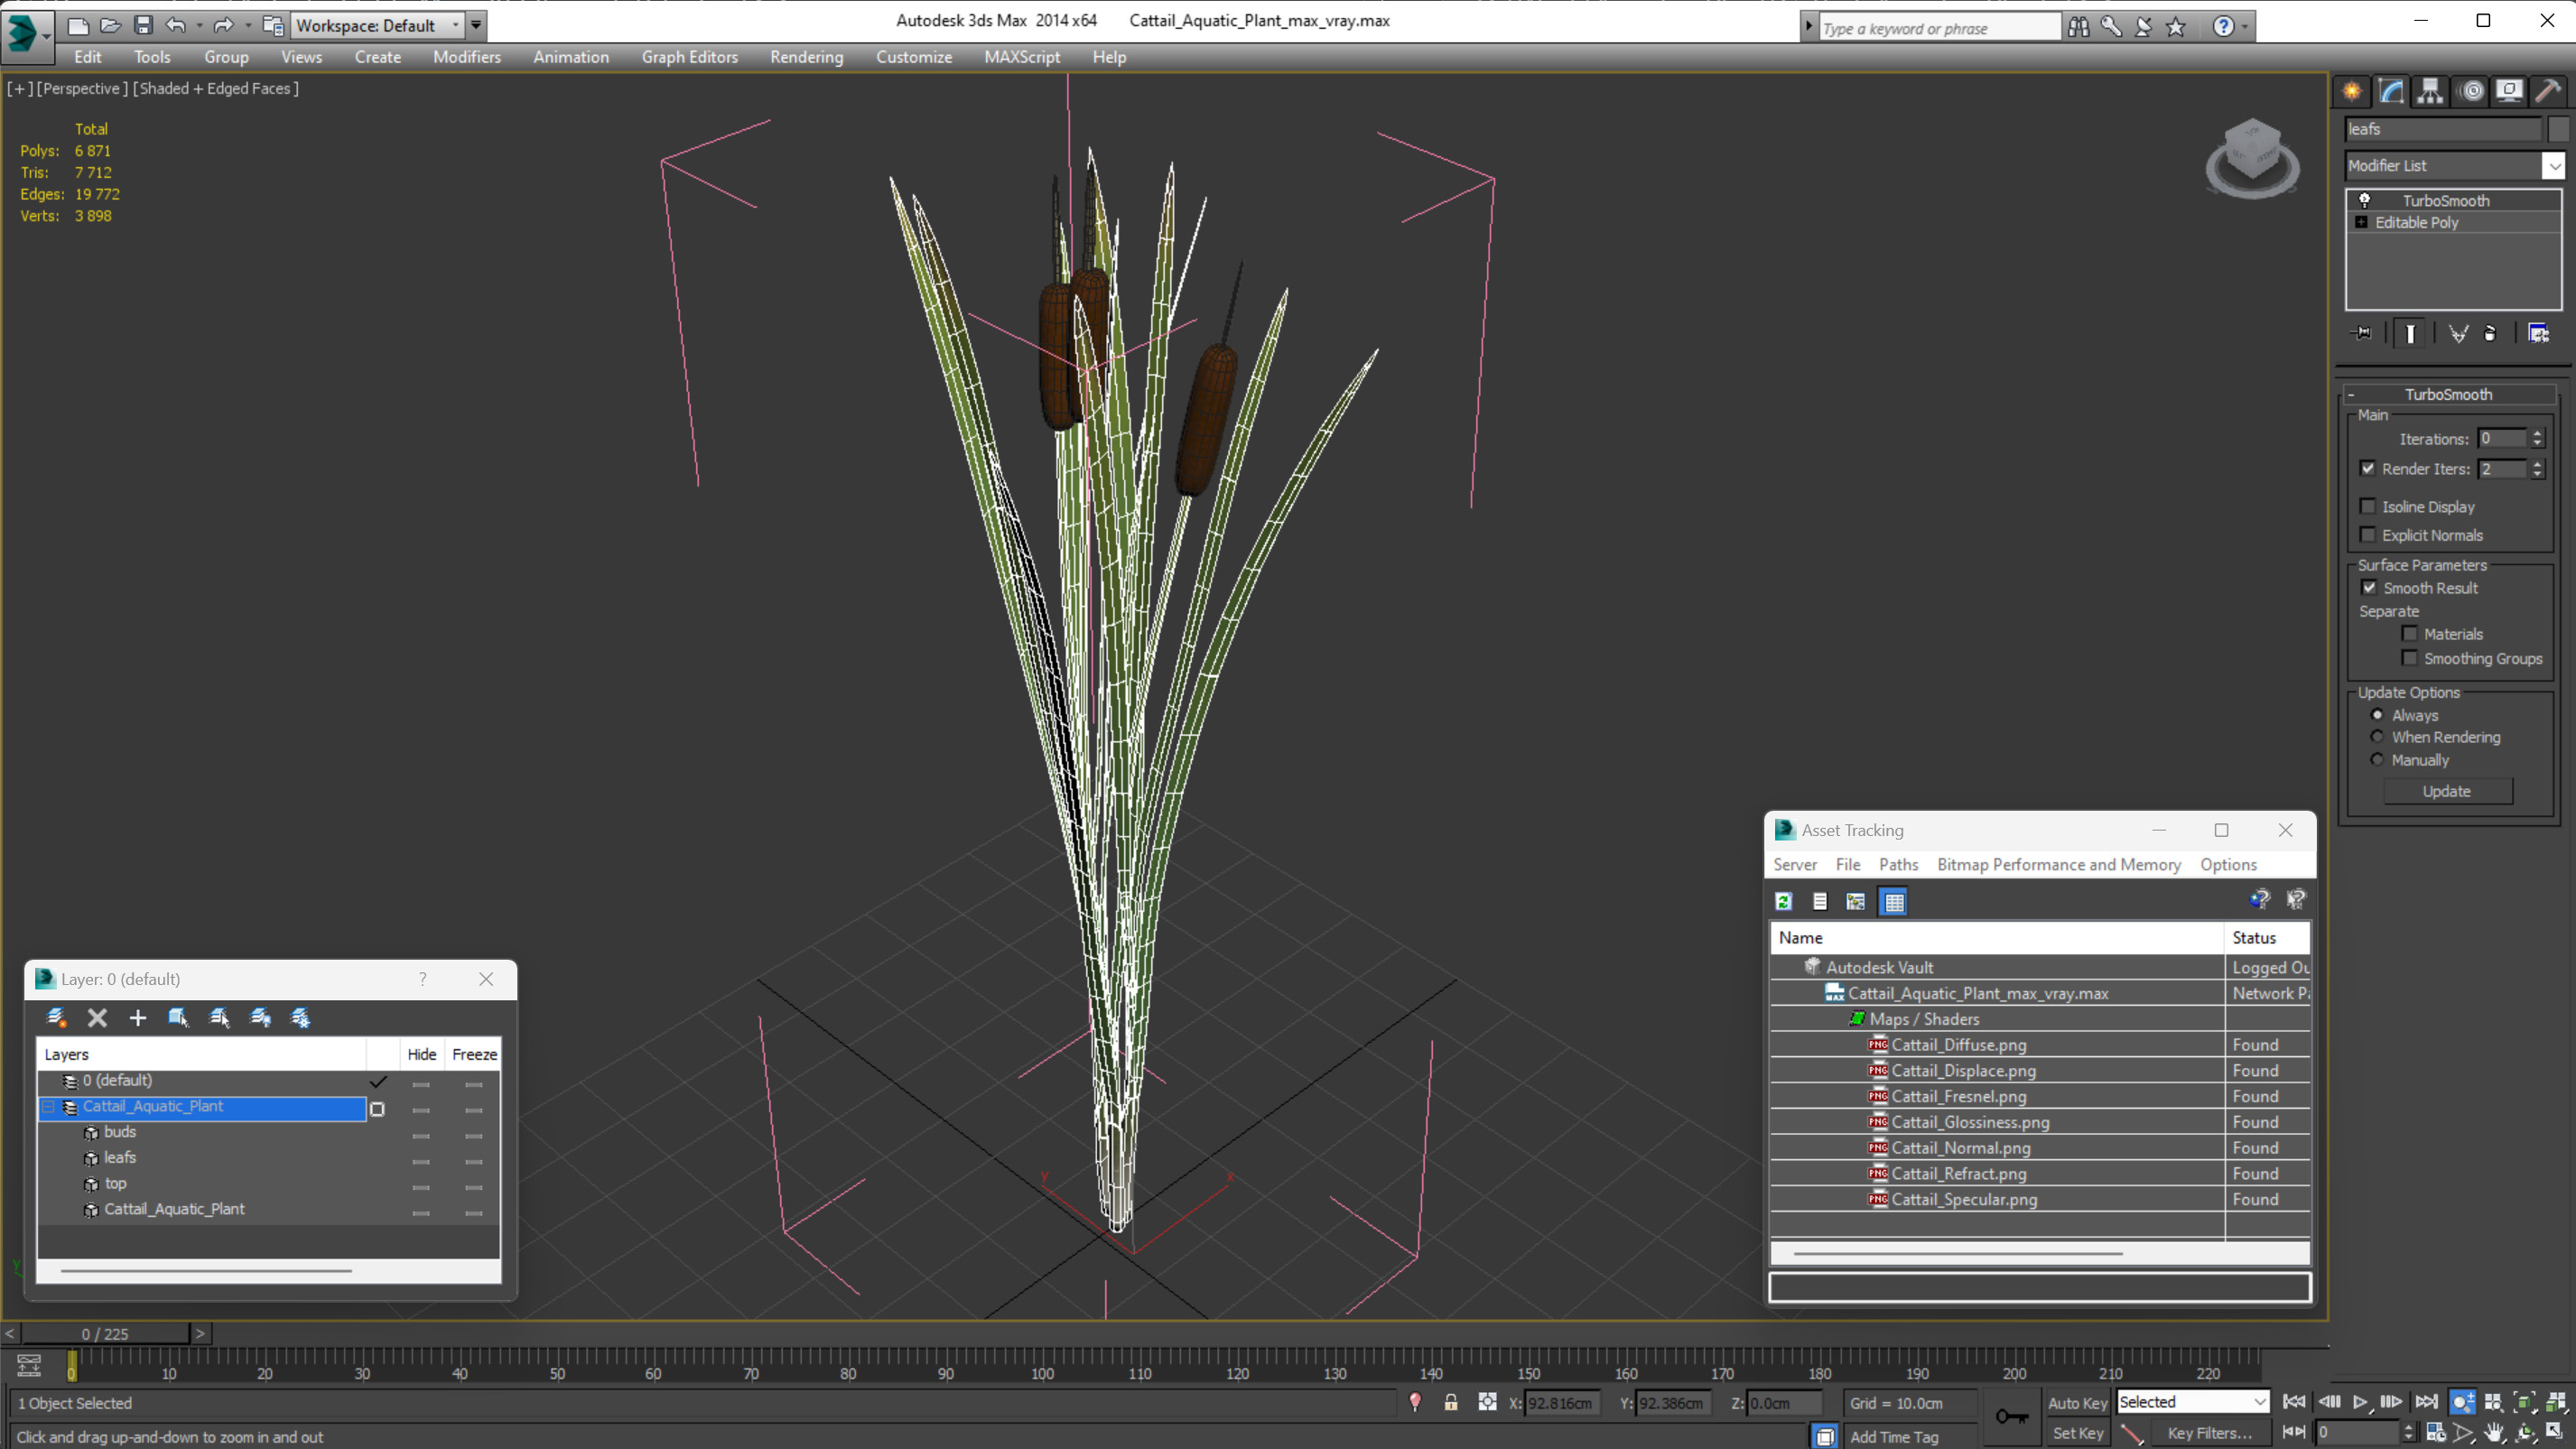This screenshot has height=1449, width=2576.
Task: Click the Undo arrow icon
Action: tap(175, 25)
